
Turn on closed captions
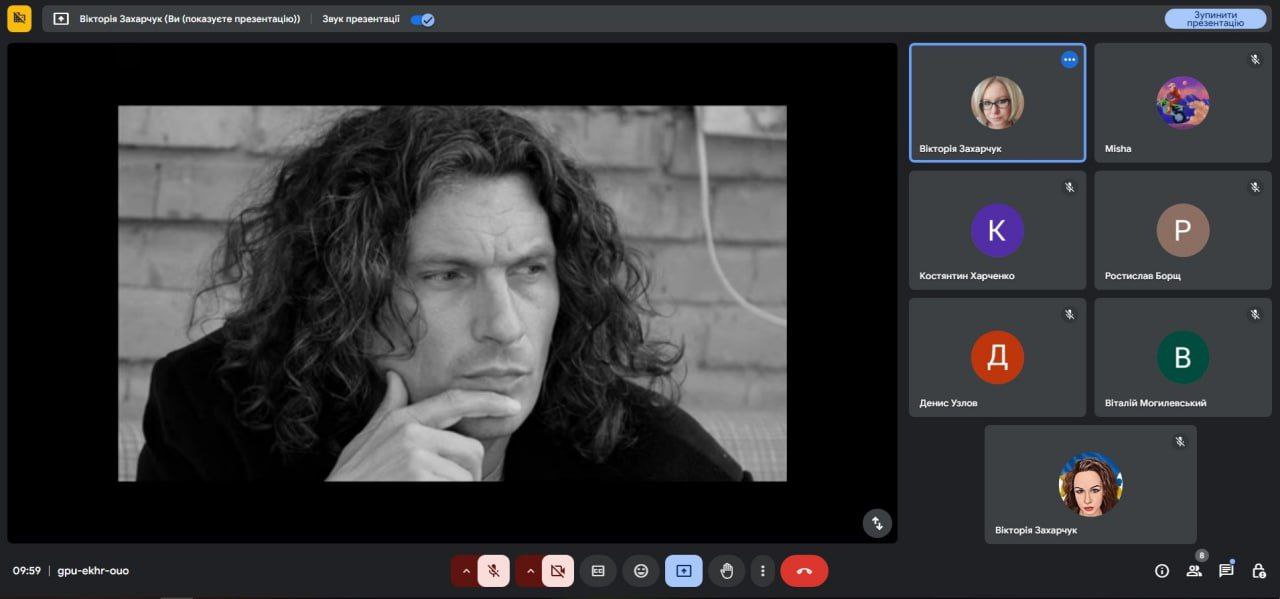598,571
